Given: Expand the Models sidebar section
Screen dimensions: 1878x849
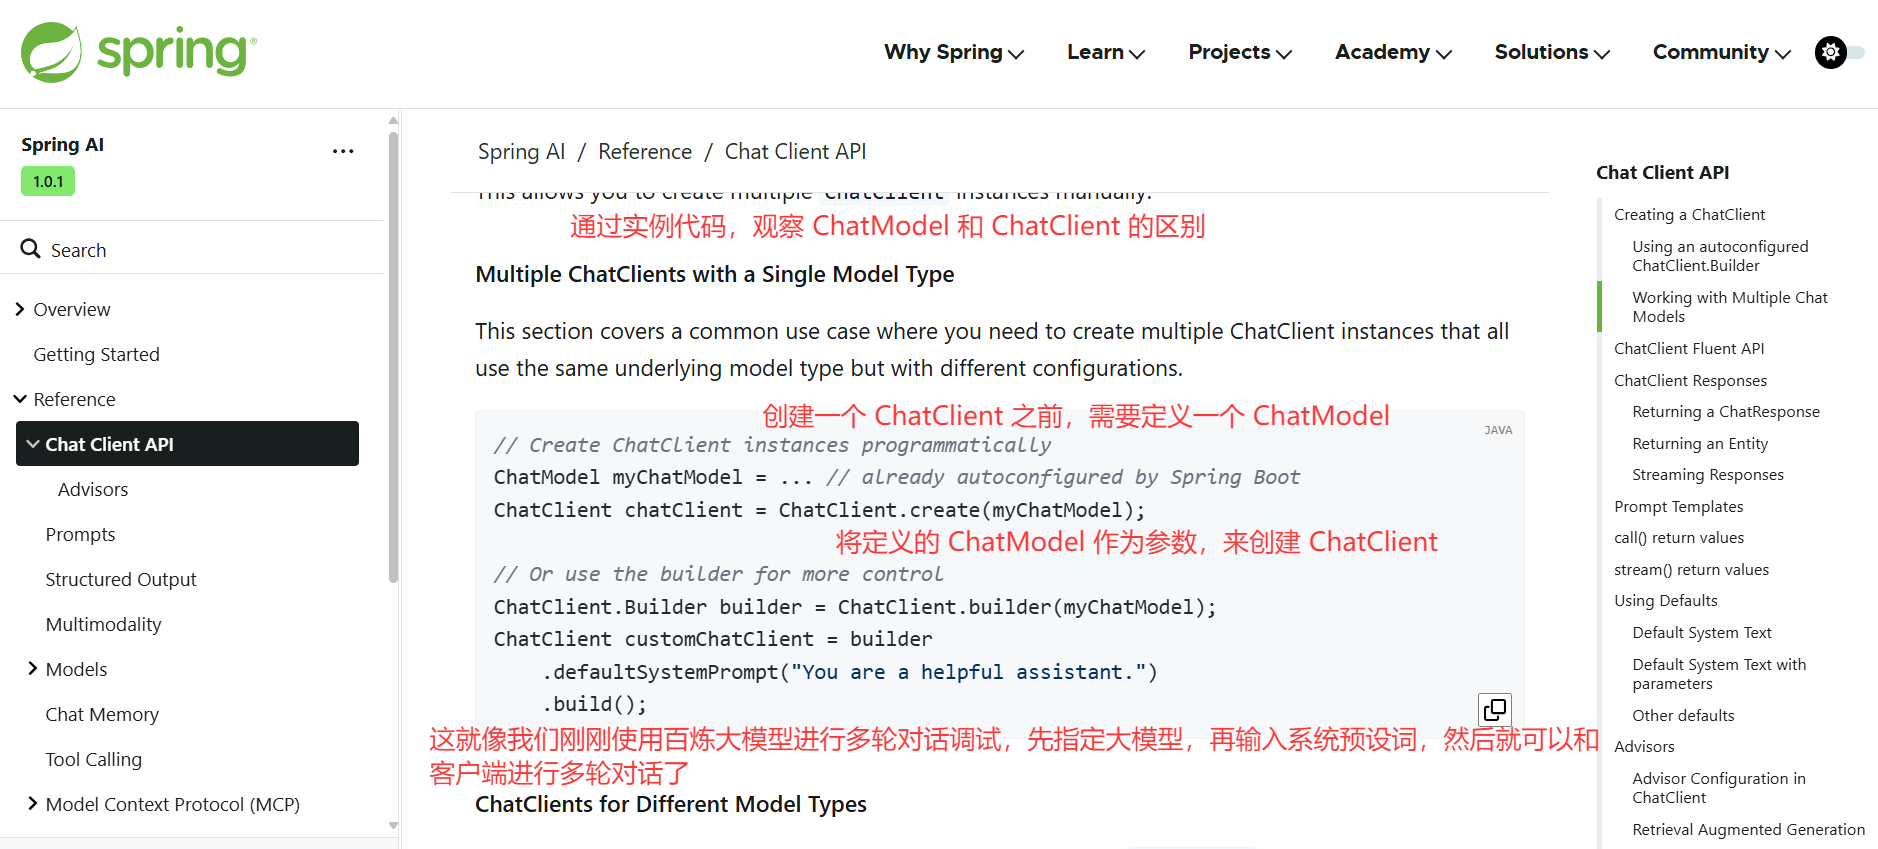Looking at the screenshot, I should (x=32, y=669).
